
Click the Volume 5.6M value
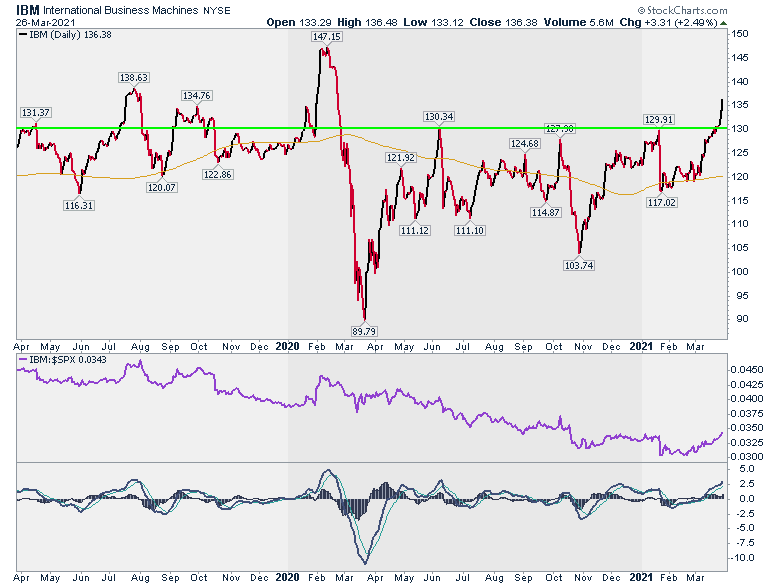[578, 22]
